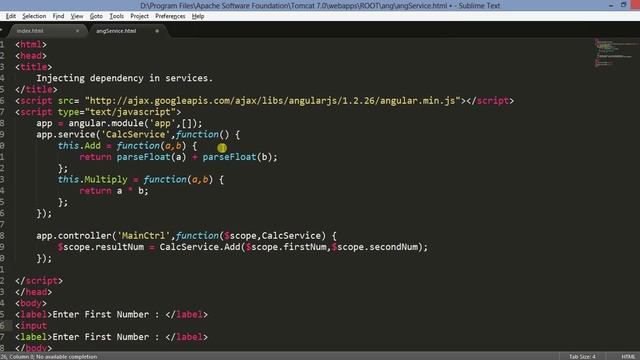Open the Help menu
The width and height of the screenshot is (640, 360).
[x=198, y=16]
